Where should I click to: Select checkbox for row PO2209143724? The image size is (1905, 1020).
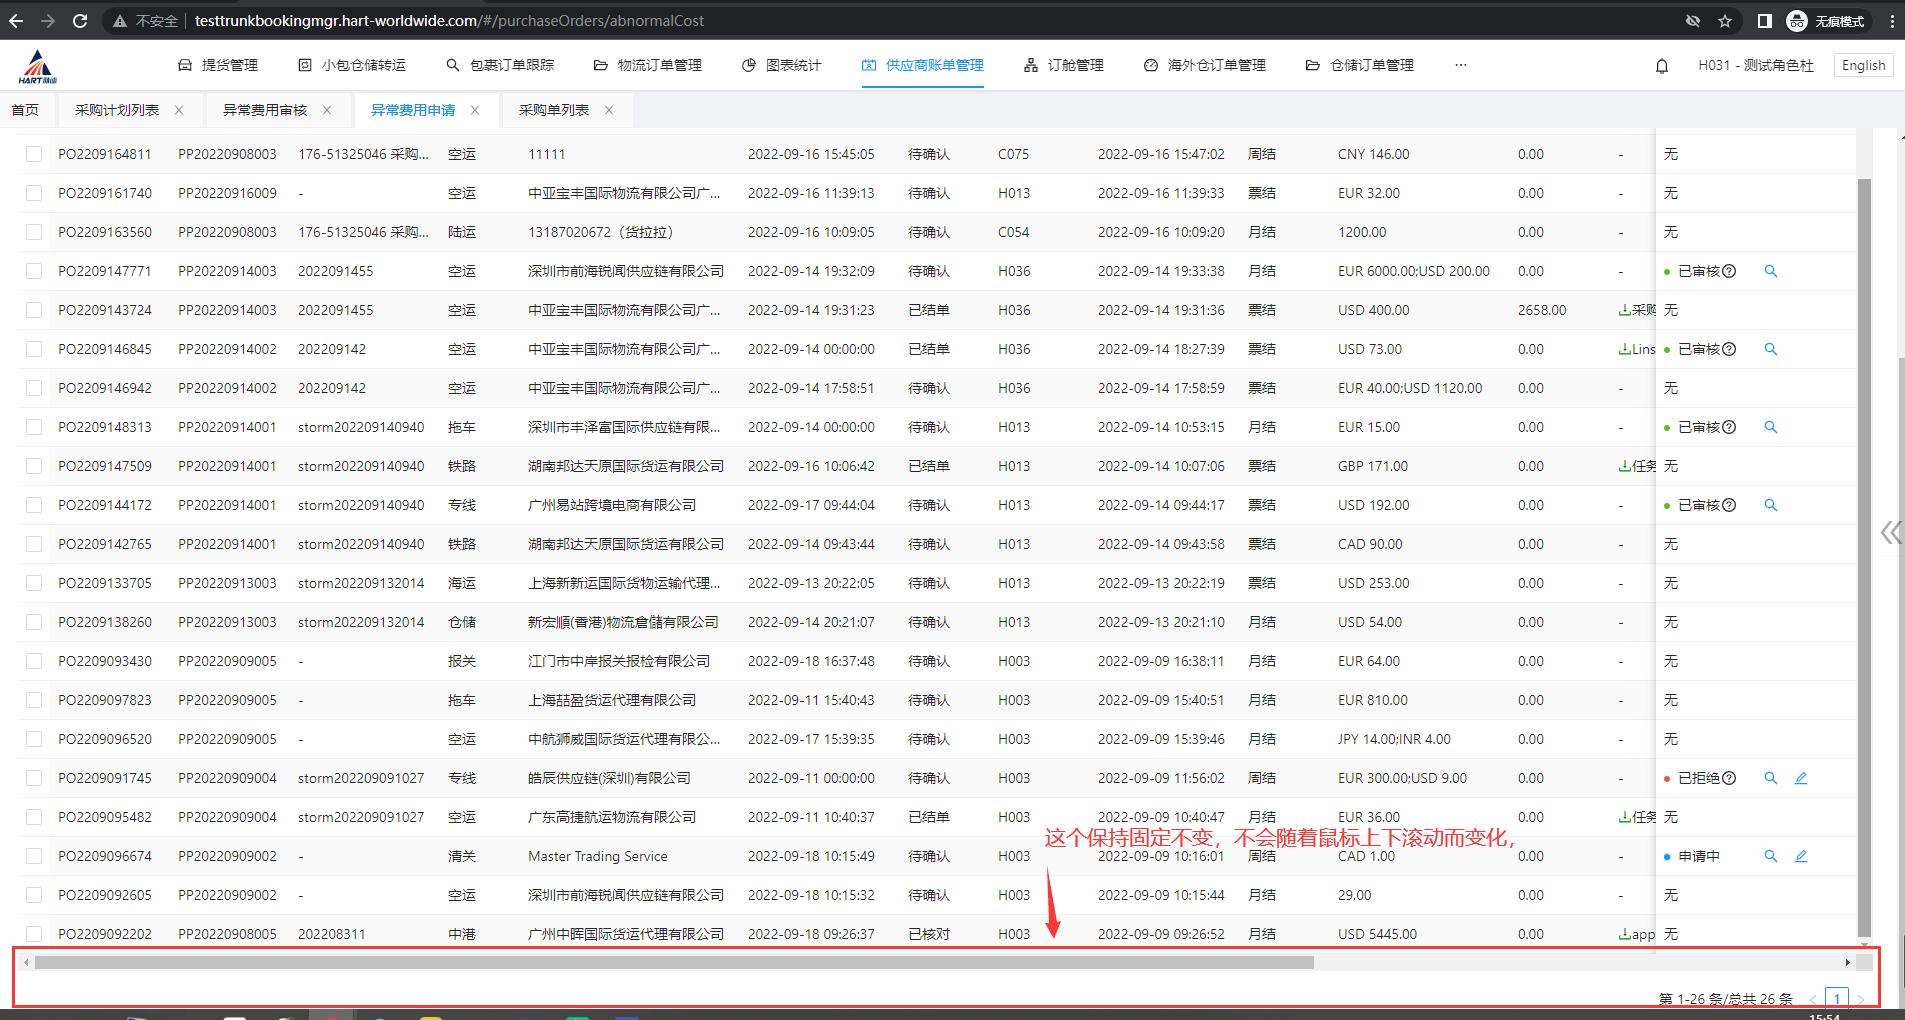pyautogui.click(x=34, y=310)
